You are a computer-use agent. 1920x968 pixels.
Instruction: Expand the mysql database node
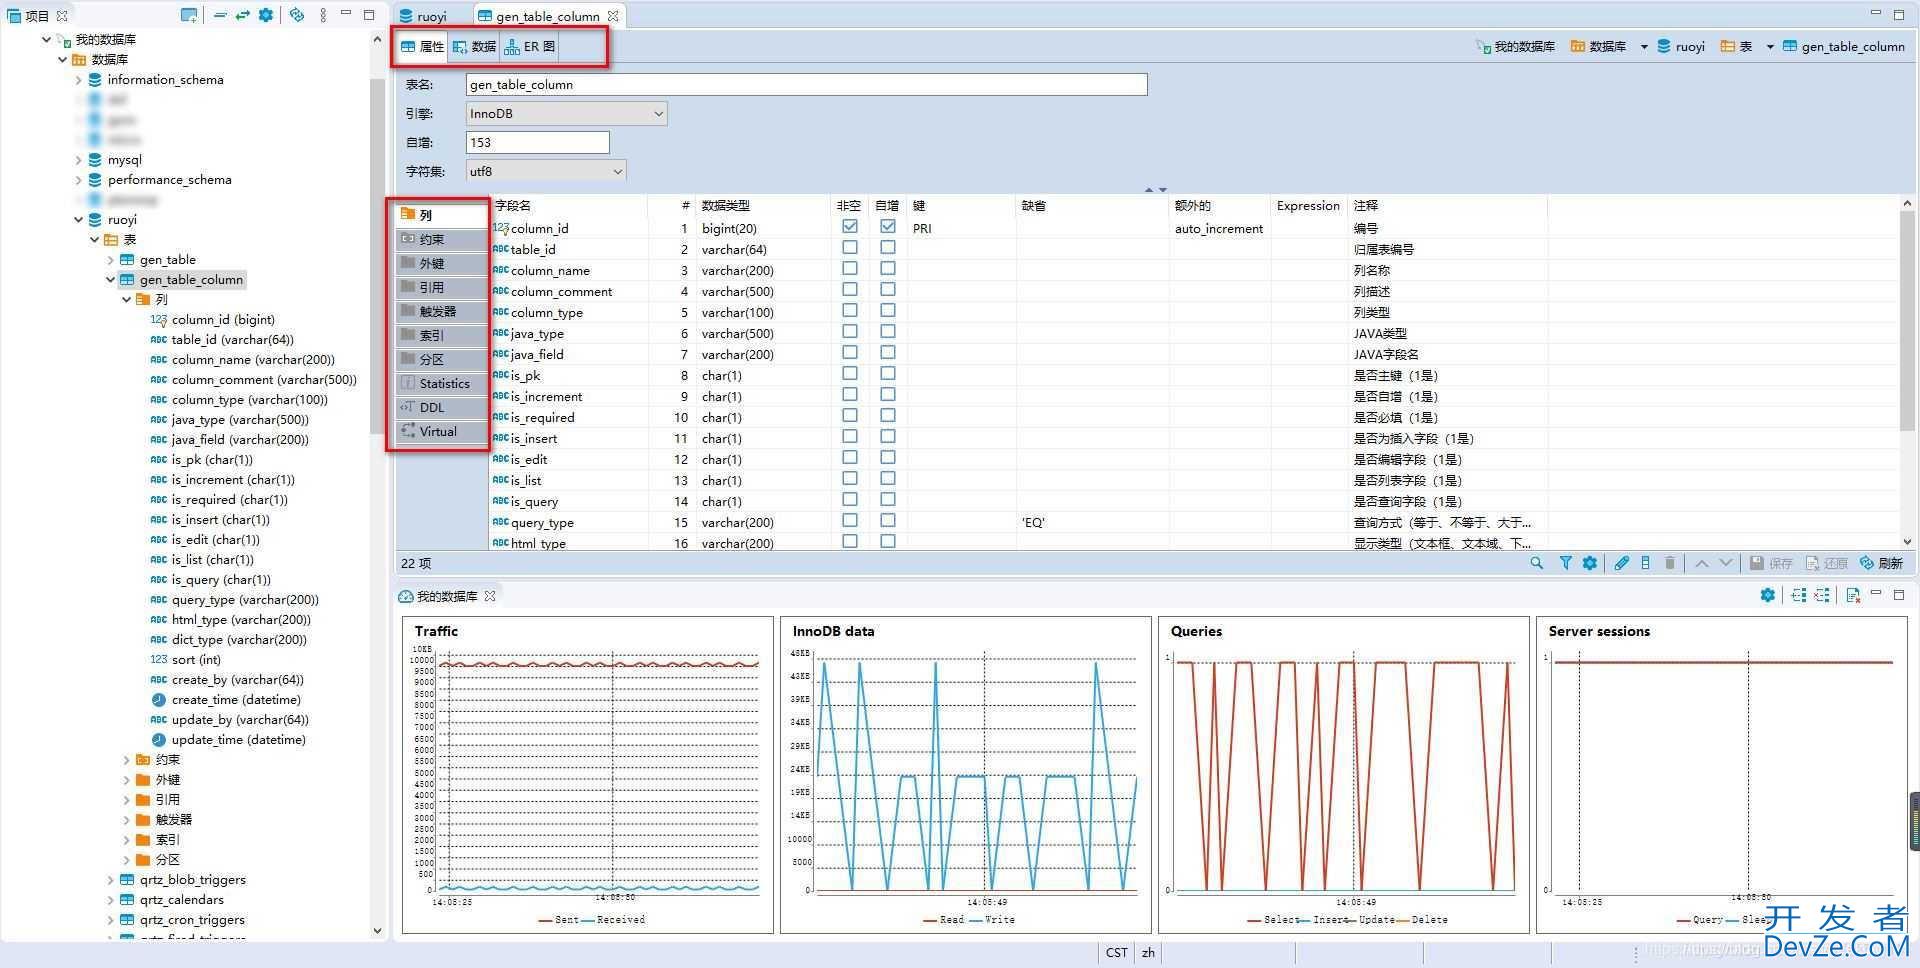[79, 160]
